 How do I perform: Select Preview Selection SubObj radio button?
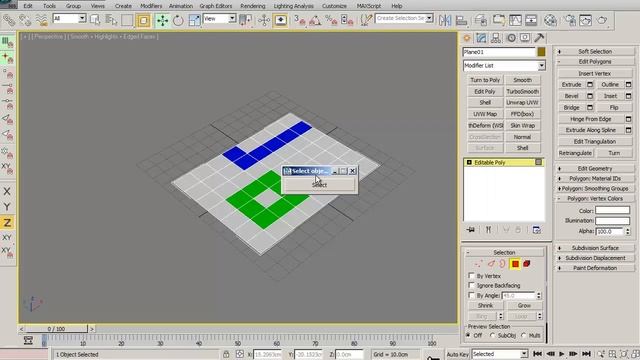pos(493,336)
